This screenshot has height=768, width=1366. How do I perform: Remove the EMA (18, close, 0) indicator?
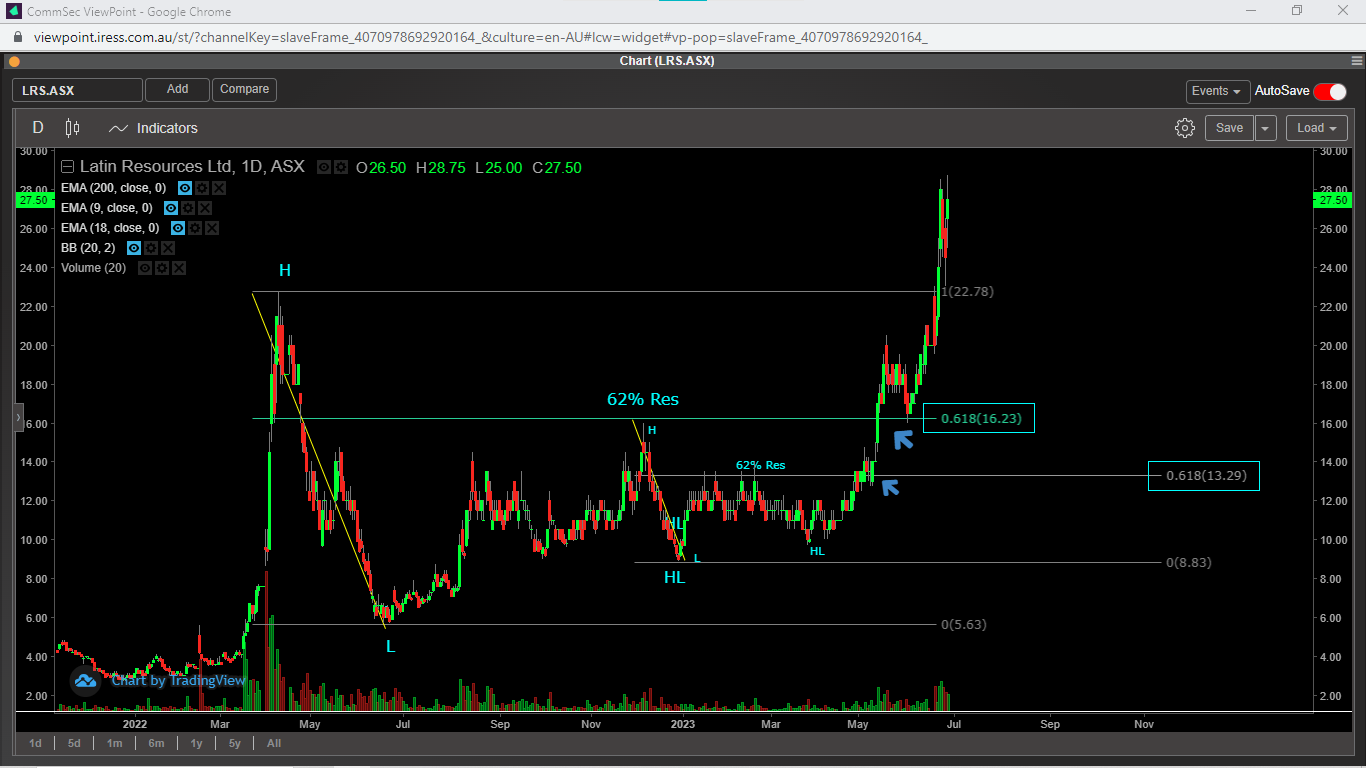tap(212, 228)
